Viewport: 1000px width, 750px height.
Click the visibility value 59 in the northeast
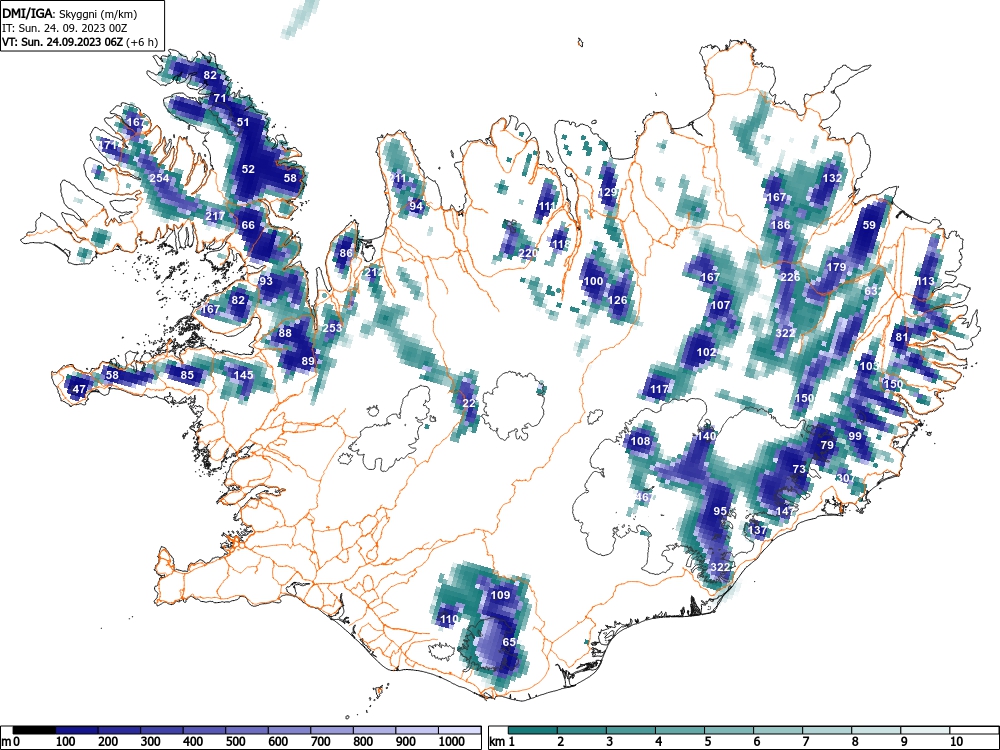(x=869, y=225)
